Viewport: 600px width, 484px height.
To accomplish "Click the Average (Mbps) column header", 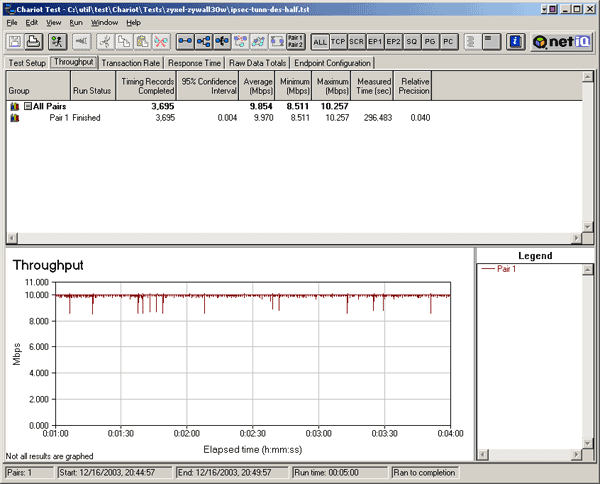I will coord(258,85).
